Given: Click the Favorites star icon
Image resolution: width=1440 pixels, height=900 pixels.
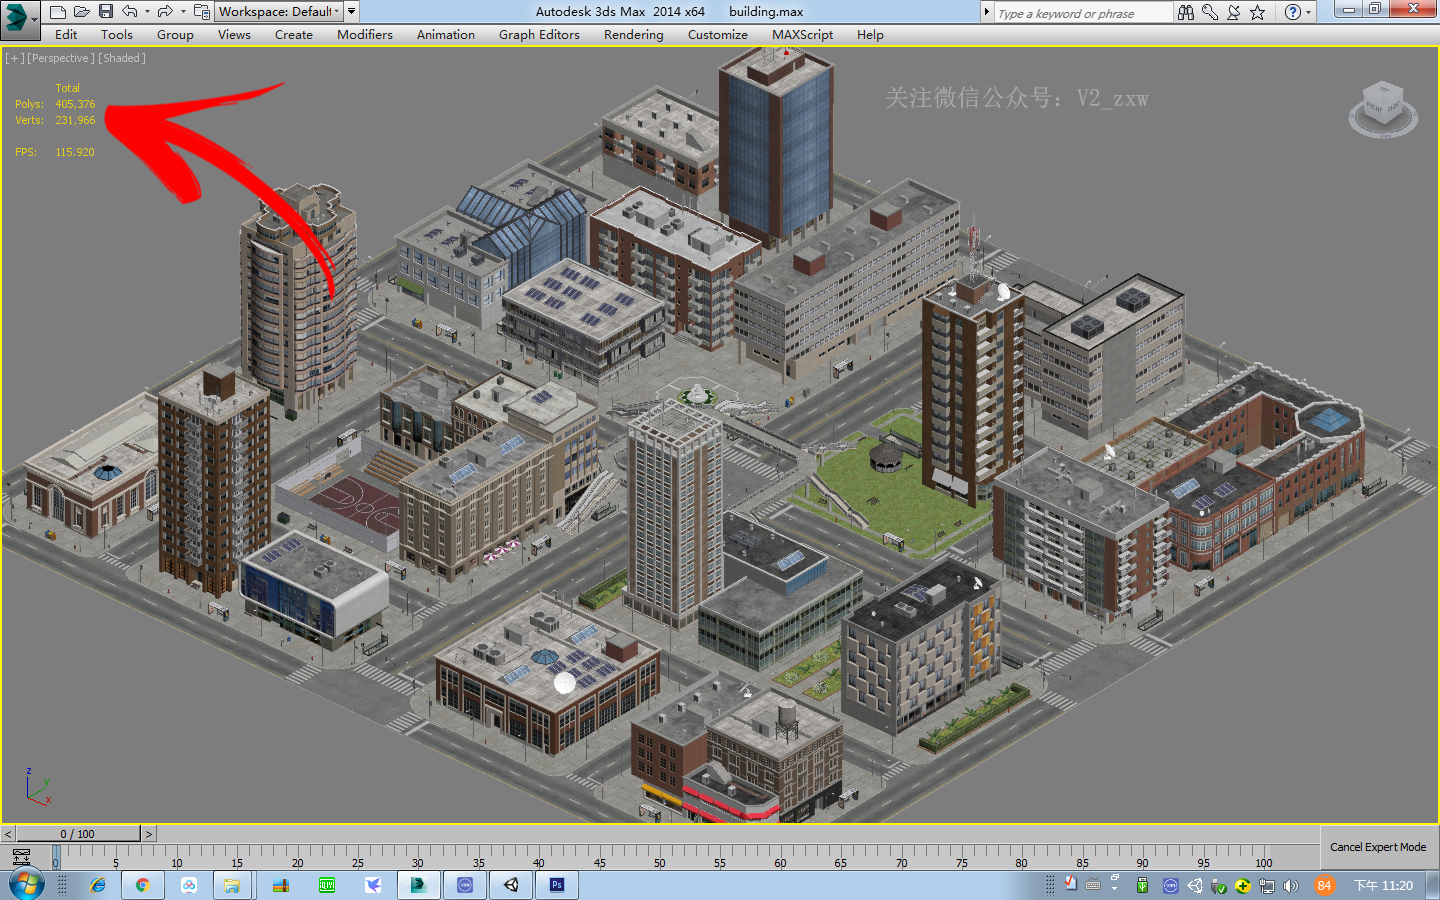Looking at the screenshot, I should pyautogui.click(x=1258, y=12).
